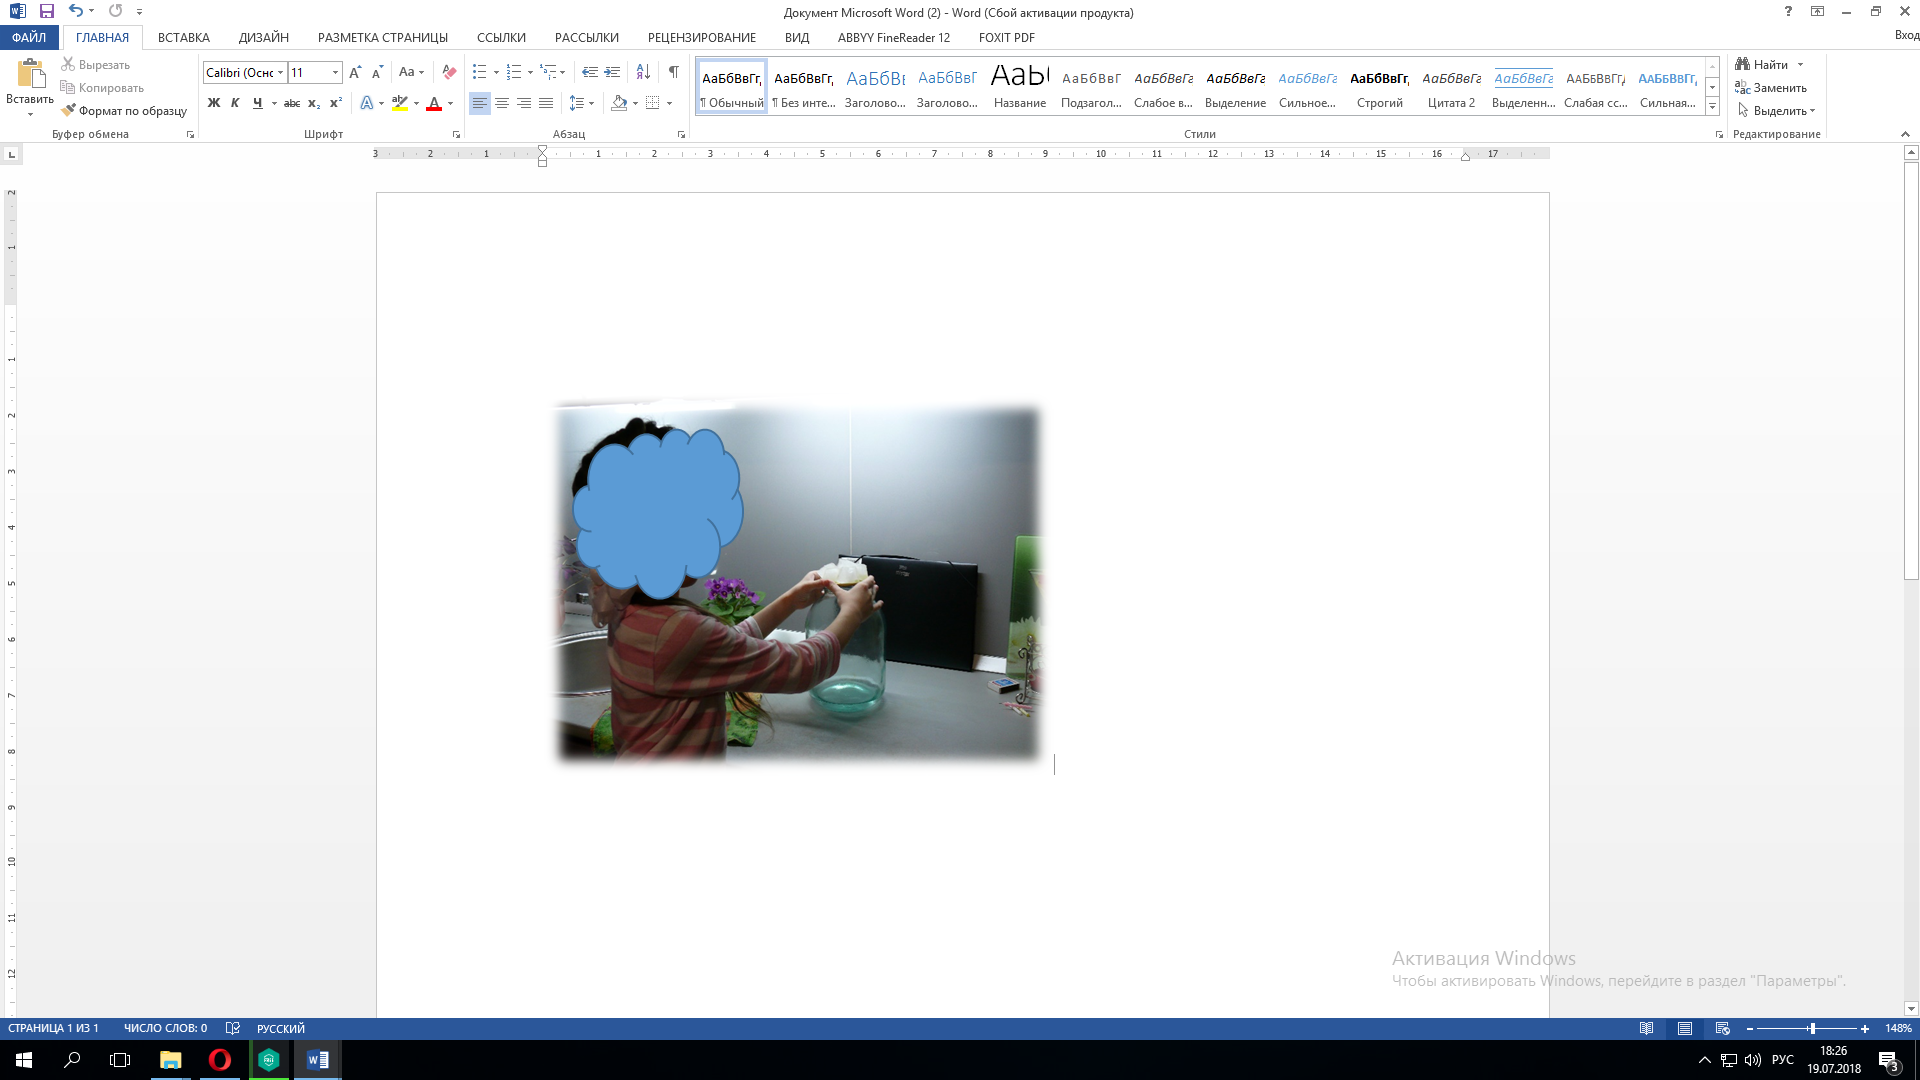Undo the last action in quick access toolbar

(x=76, y=11)
